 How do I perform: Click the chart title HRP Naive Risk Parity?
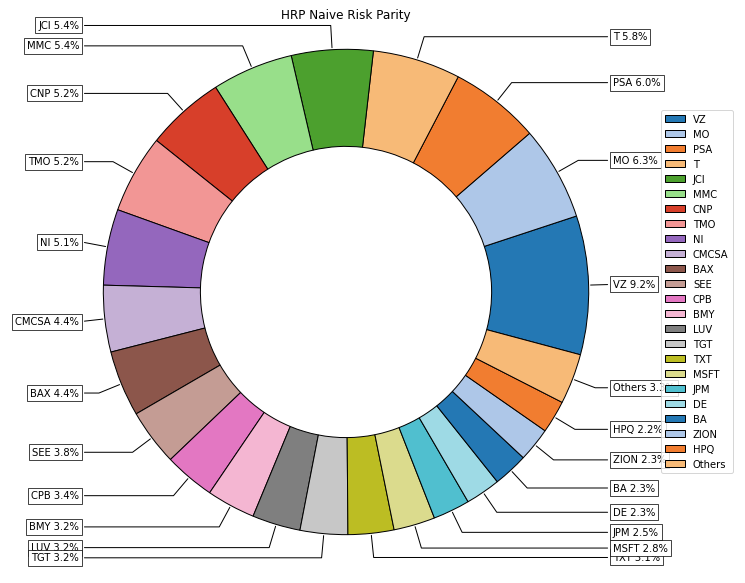[x=345, y=15]
